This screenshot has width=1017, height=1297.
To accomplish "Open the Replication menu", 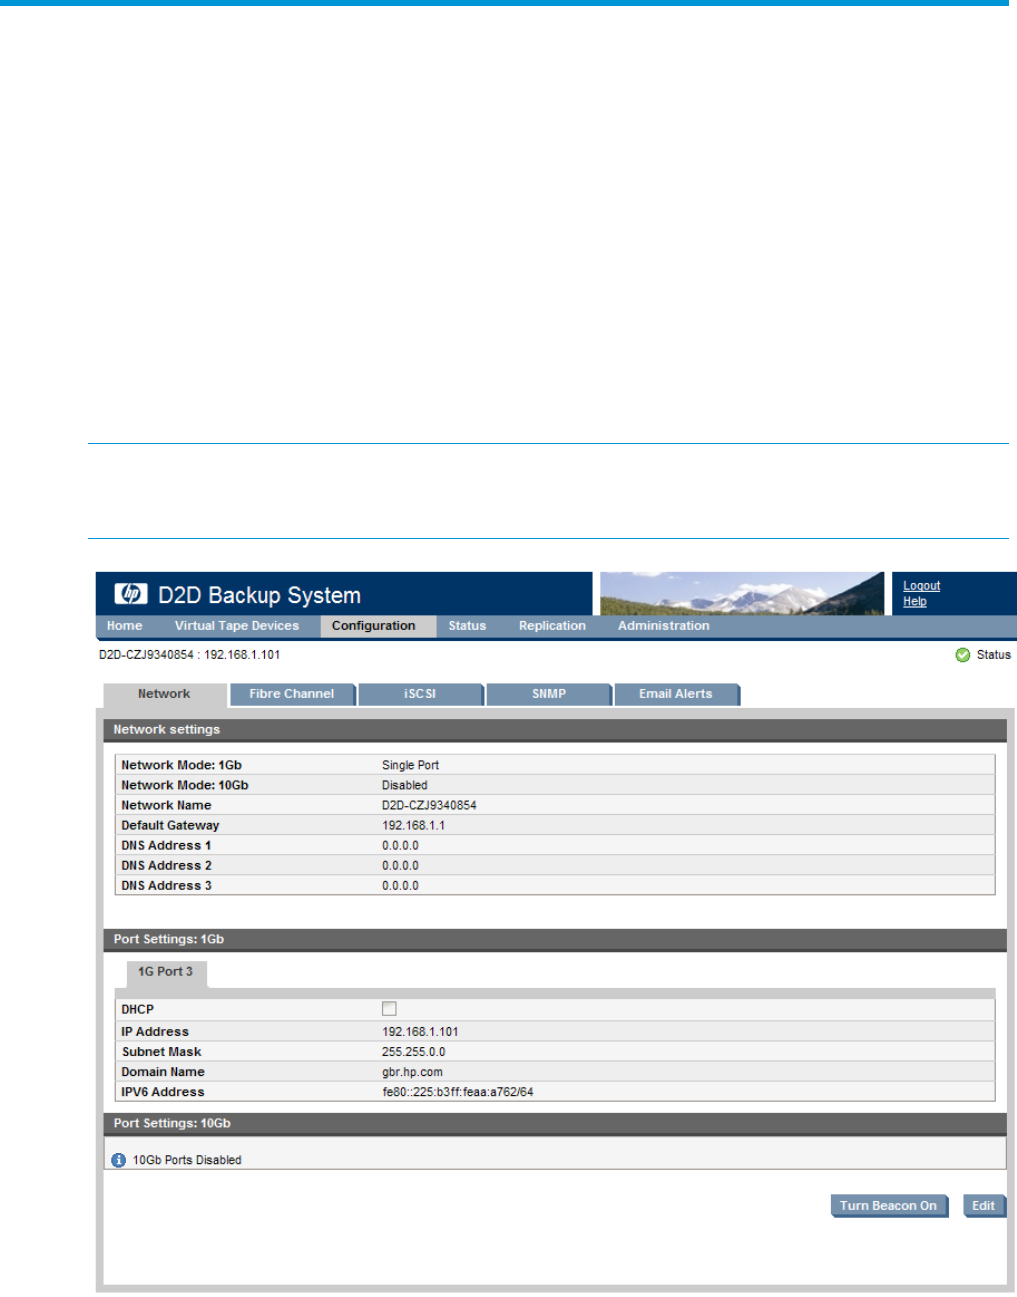I will (552, 626).
